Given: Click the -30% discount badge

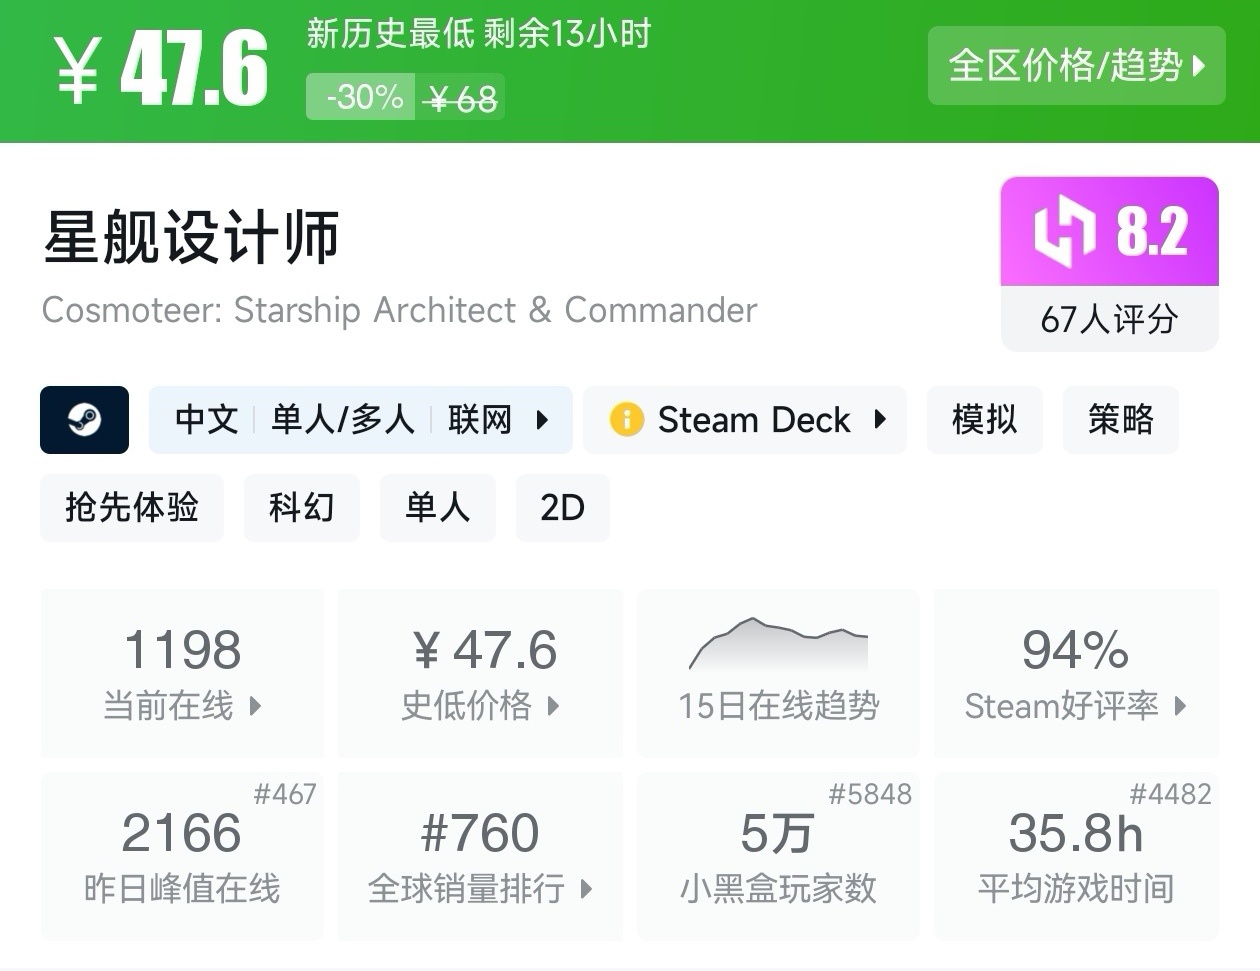Looking at the screenshot, I should (361, 98).
